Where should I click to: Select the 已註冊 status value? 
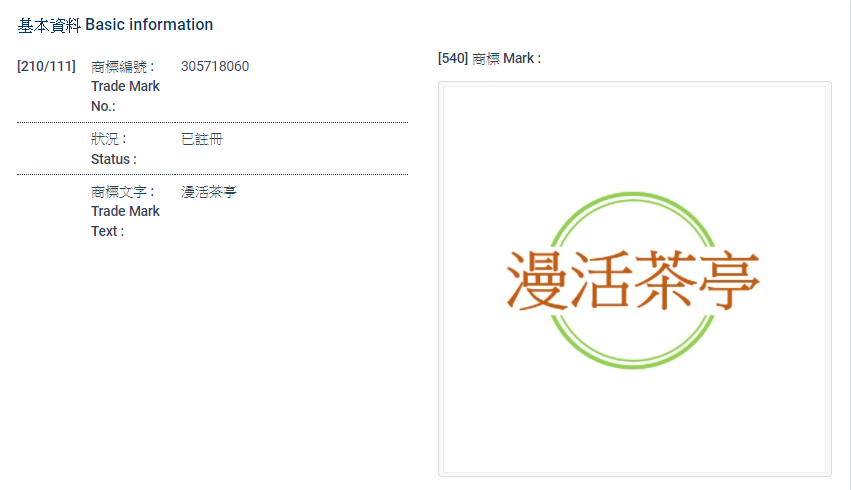tap(201, 139)
